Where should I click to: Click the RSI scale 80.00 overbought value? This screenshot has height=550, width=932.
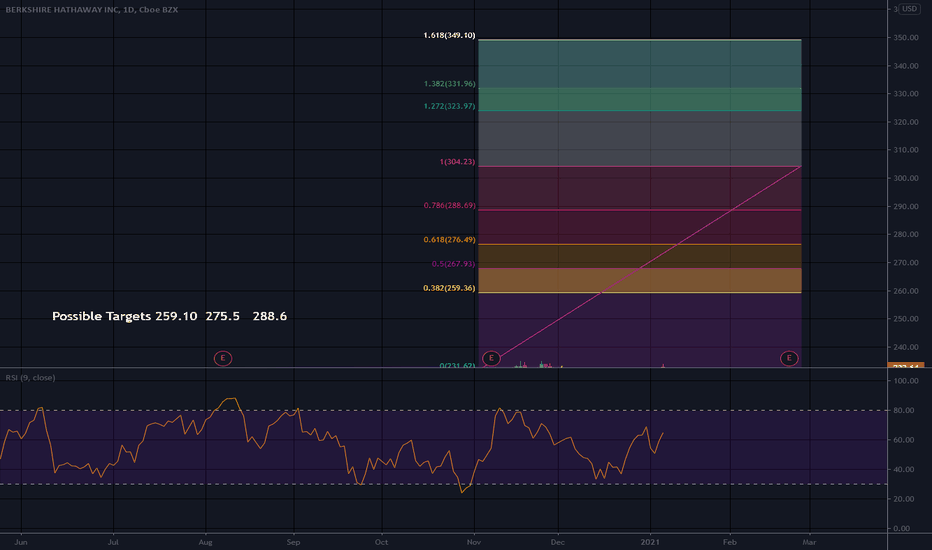click(x=904, y=410)
